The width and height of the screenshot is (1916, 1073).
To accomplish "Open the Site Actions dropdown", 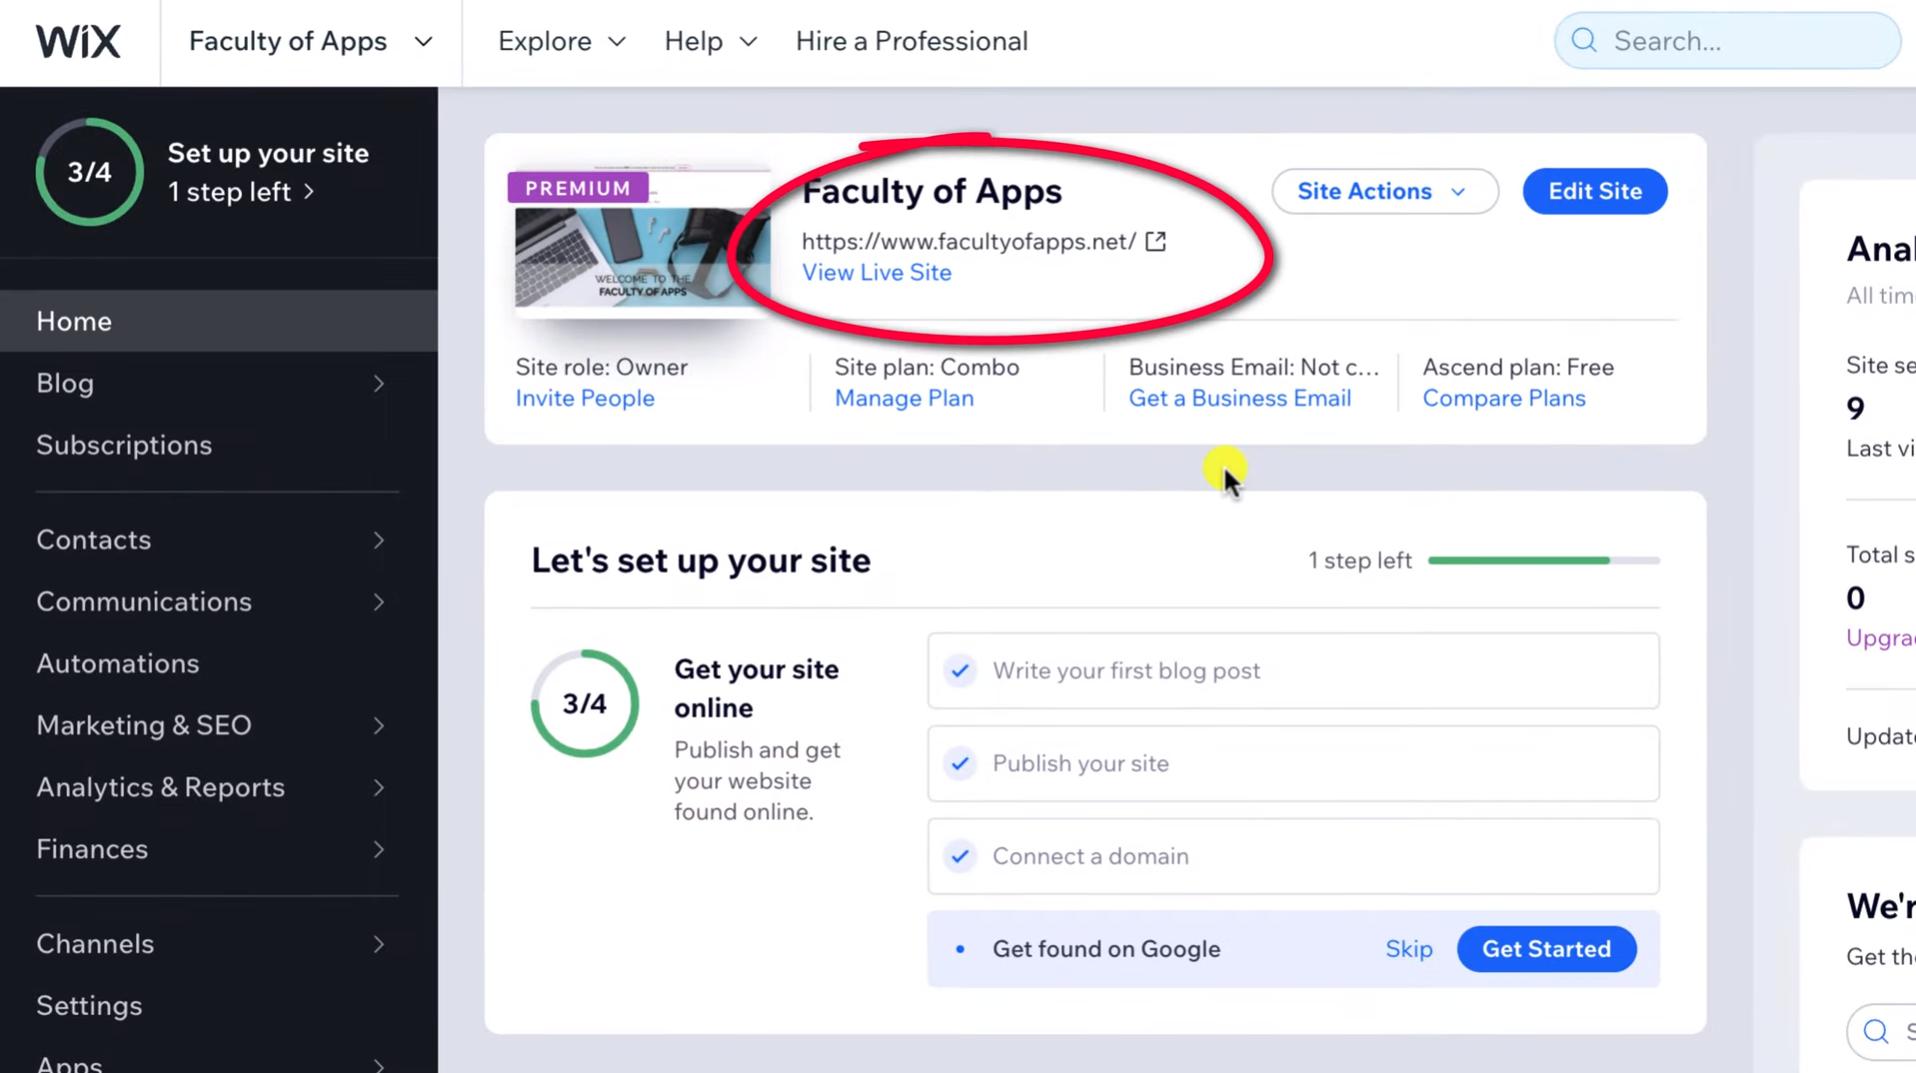I will (x=1385, y=191).
